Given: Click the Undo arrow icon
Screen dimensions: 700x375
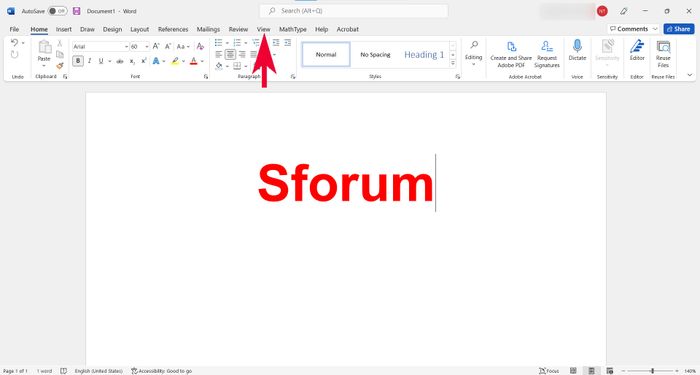Looking at the screenshot, I should click(x=14, y=43).
